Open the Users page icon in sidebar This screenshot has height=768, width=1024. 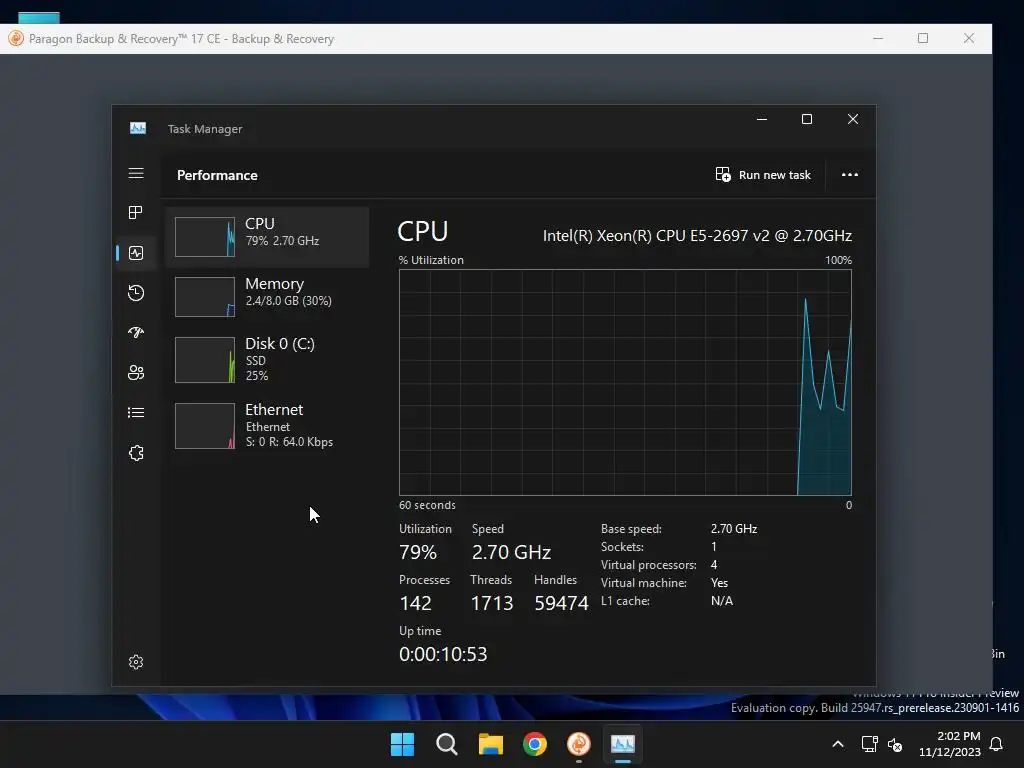click(136, 372)
